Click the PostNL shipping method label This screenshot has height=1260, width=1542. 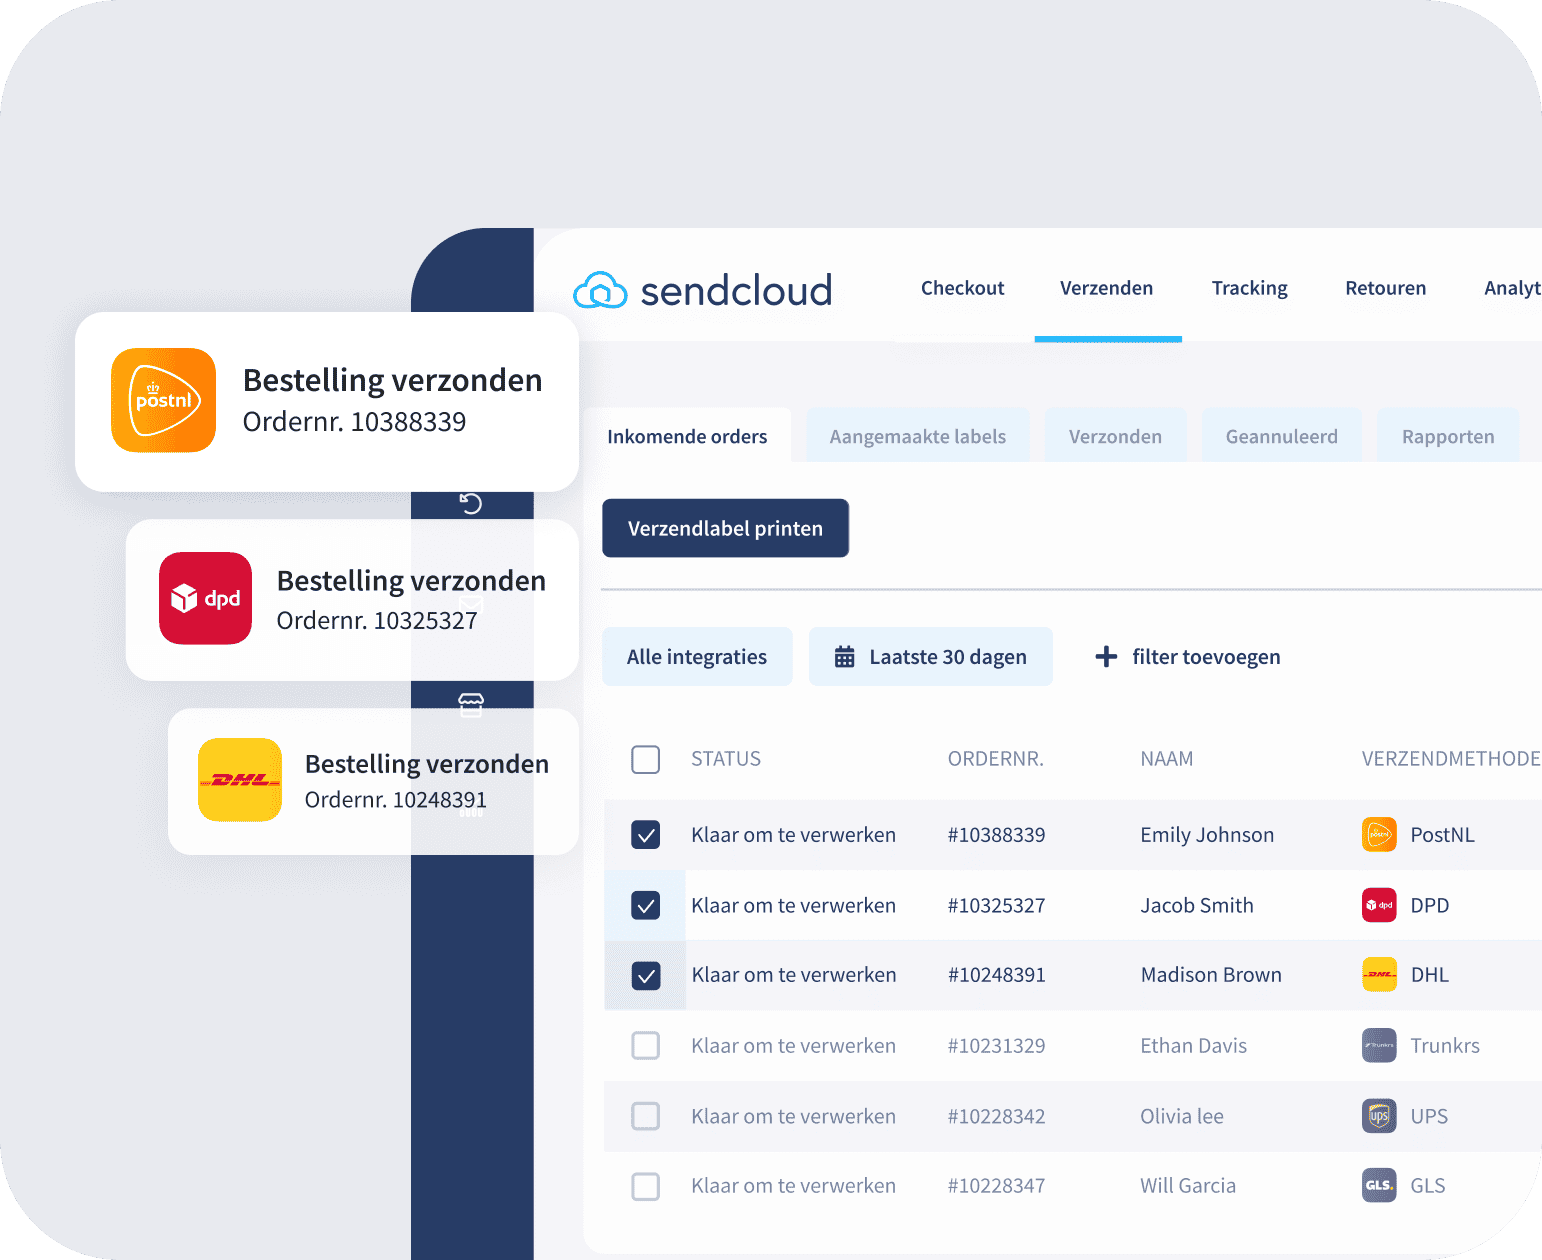pyautogui.click(x=1442, y=835)
